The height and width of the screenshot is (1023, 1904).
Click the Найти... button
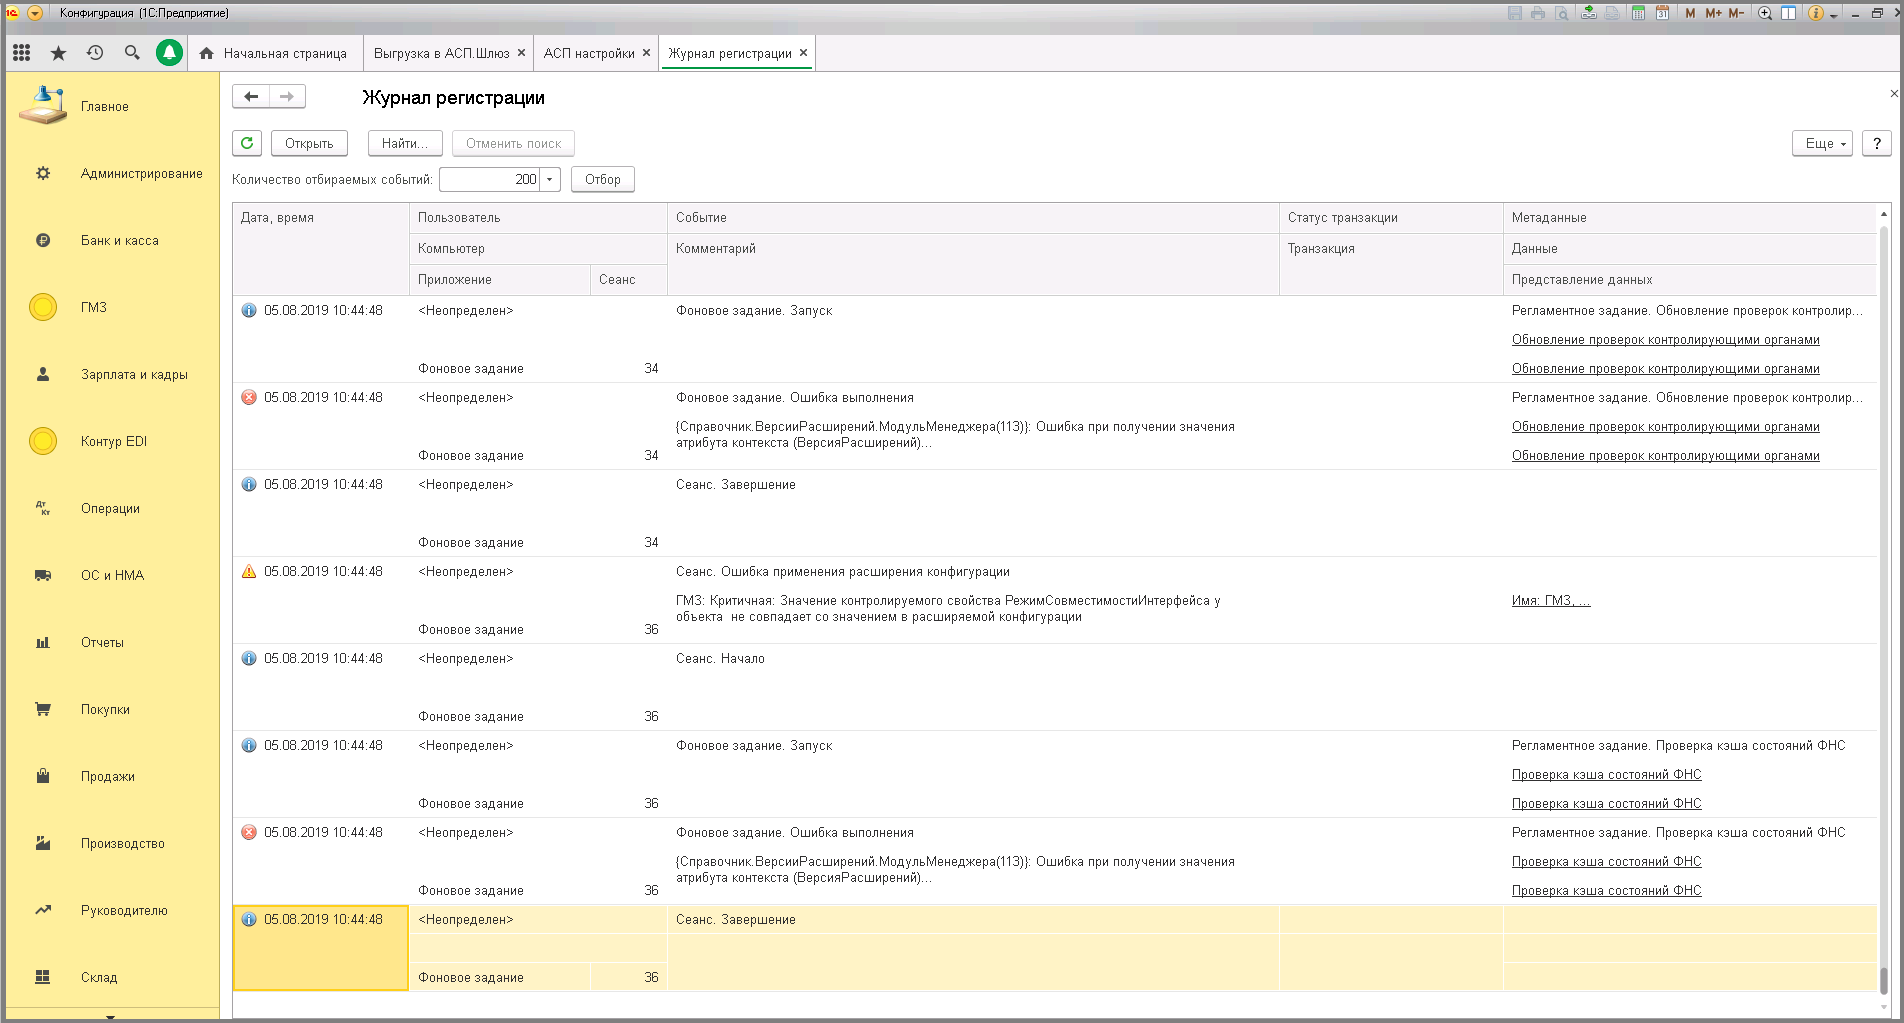[405, 143]
